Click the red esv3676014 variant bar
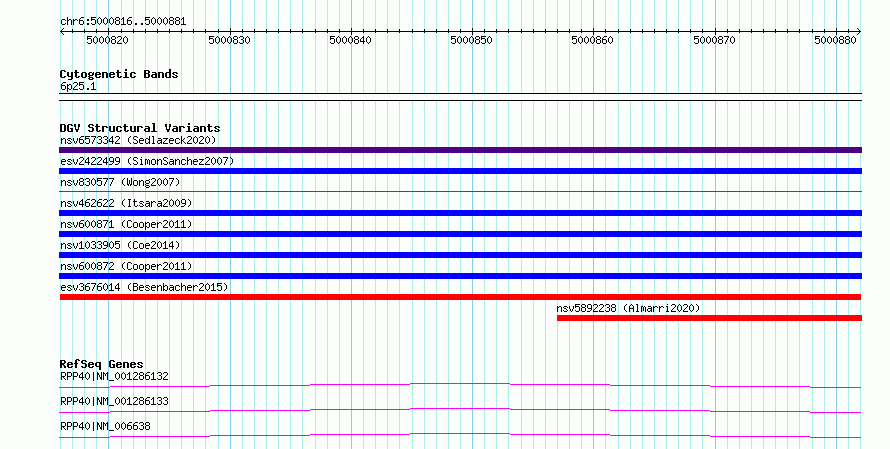890x449 pixels. (x=460, y=297)
